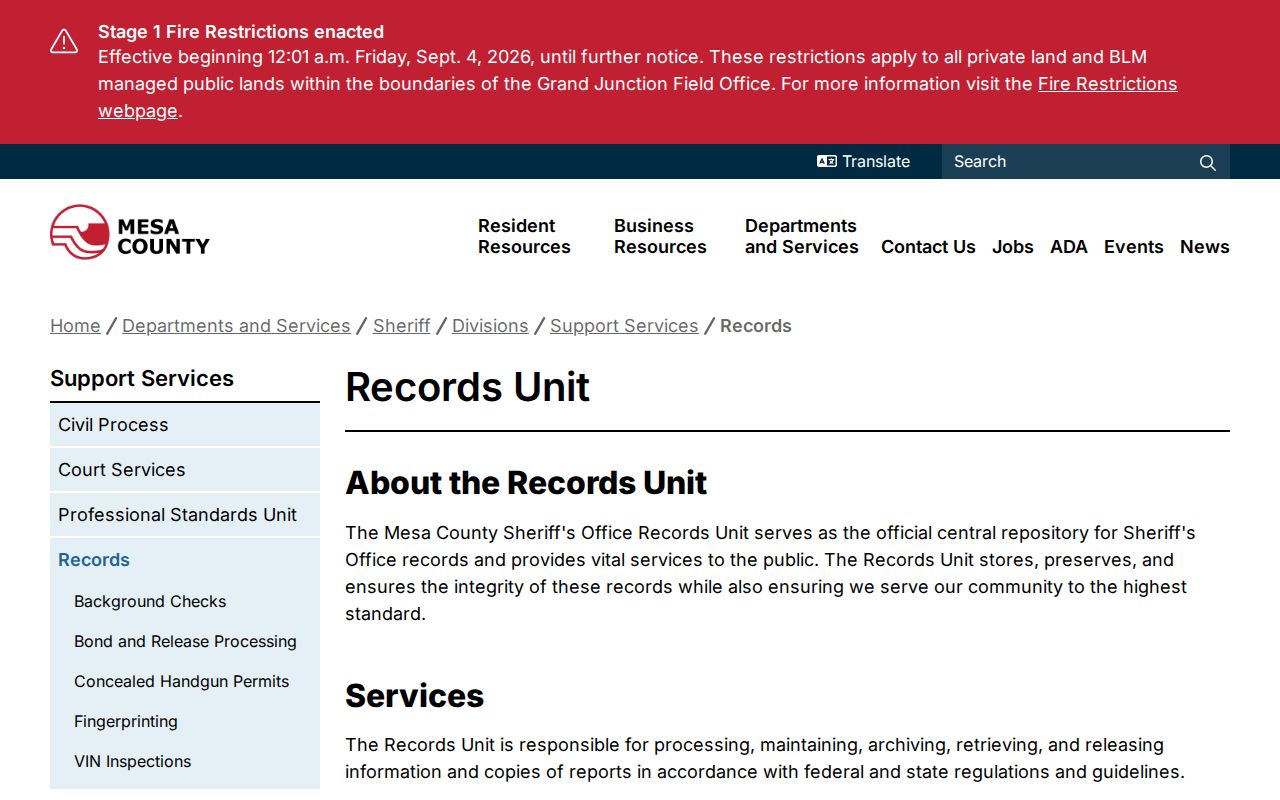The image size is (1280, 800).
Task: Click Departments and Services breadcrumb link
Action: [x=236, y=326]
